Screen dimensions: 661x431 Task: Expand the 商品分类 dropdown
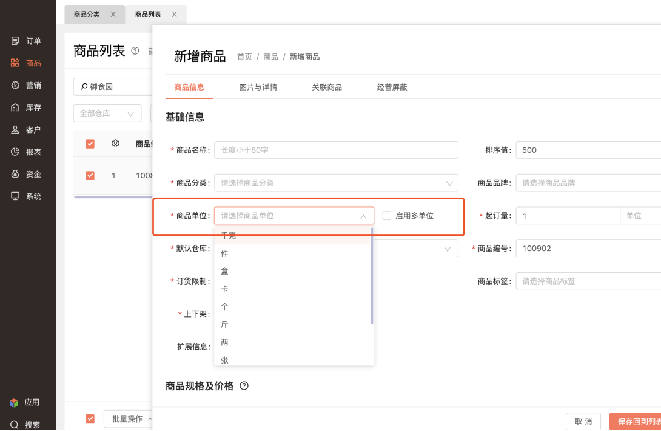click(x=448, y=183)
